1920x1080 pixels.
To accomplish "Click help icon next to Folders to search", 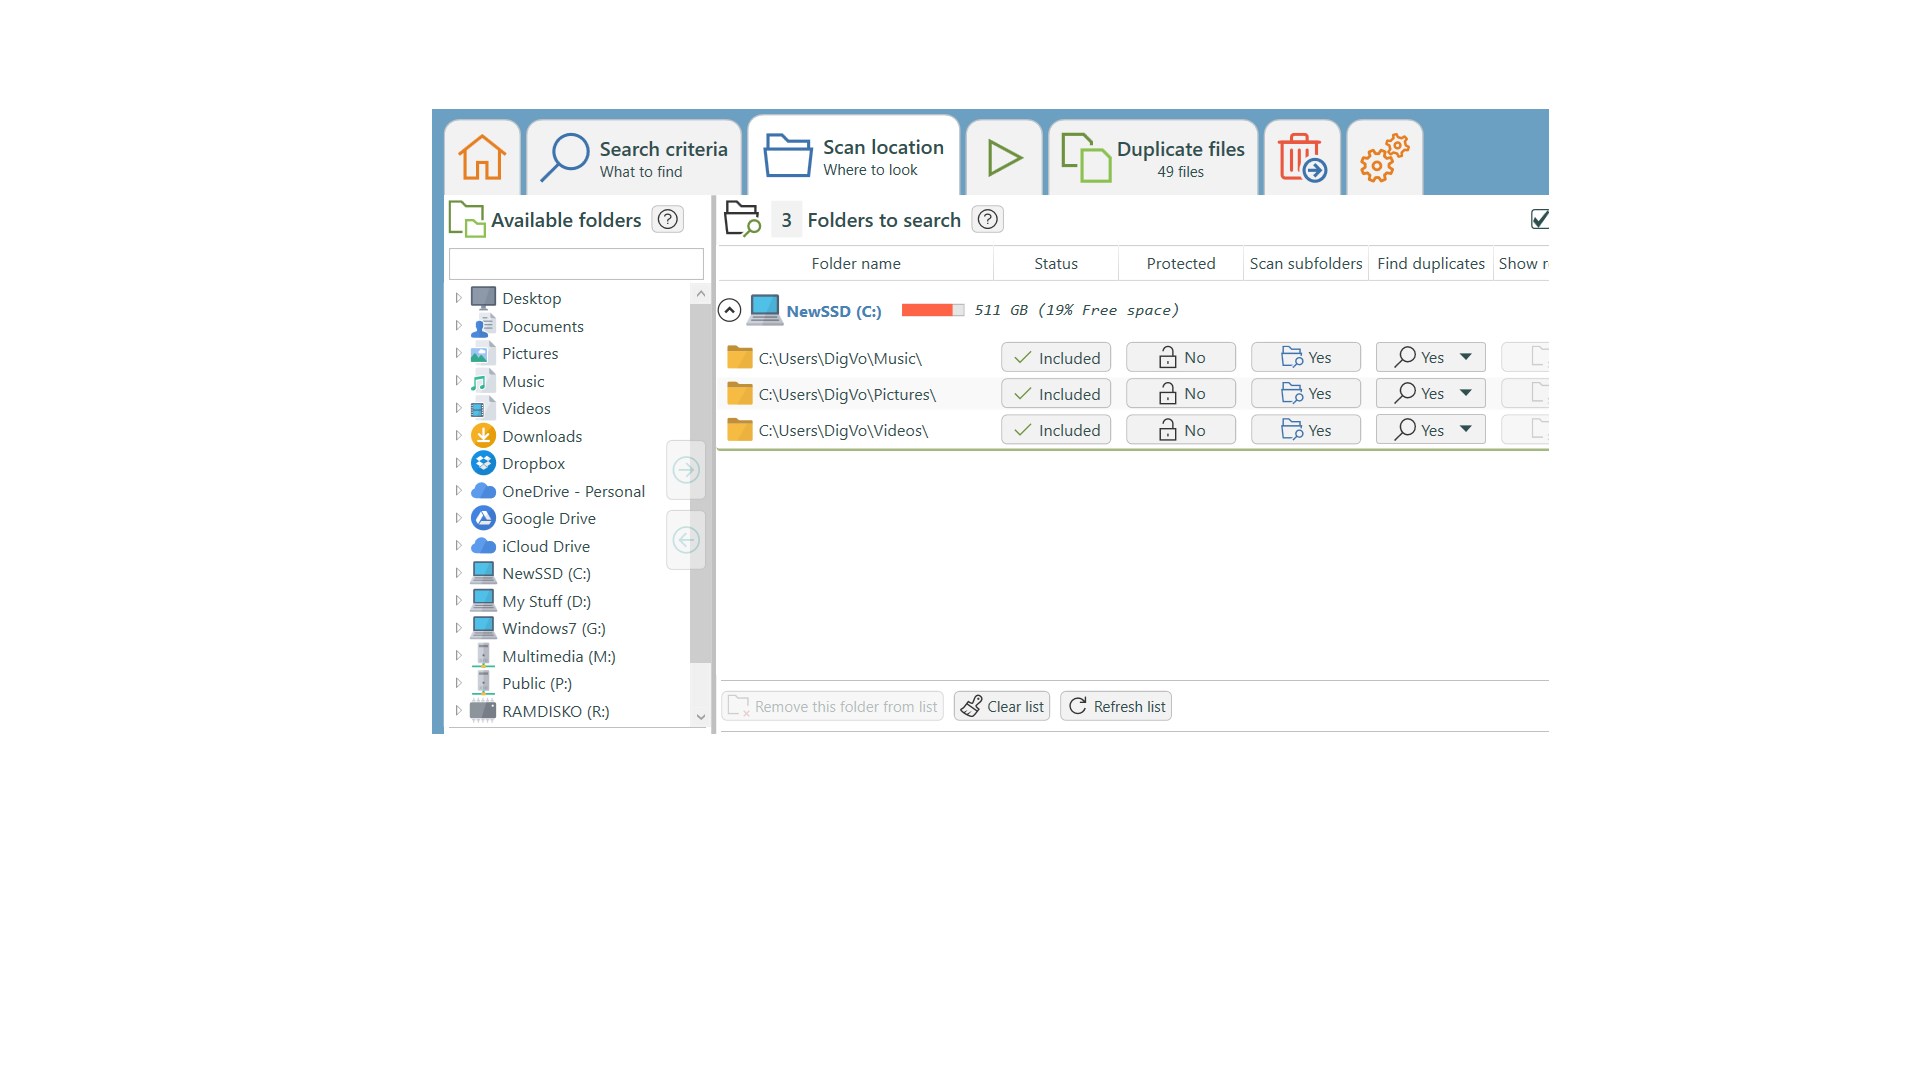I will coord(987,219).
